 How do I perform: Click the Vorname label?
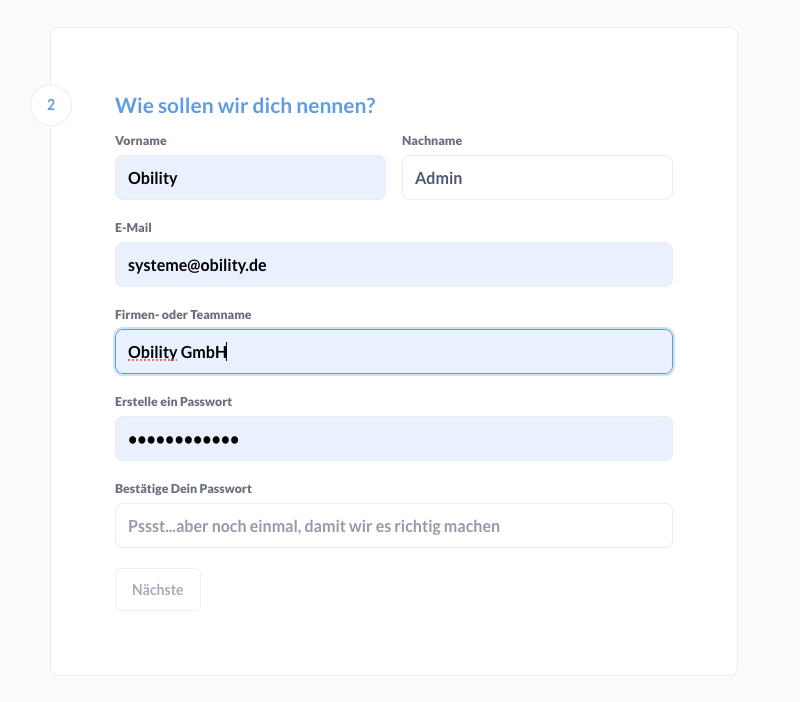click(141, 141)
